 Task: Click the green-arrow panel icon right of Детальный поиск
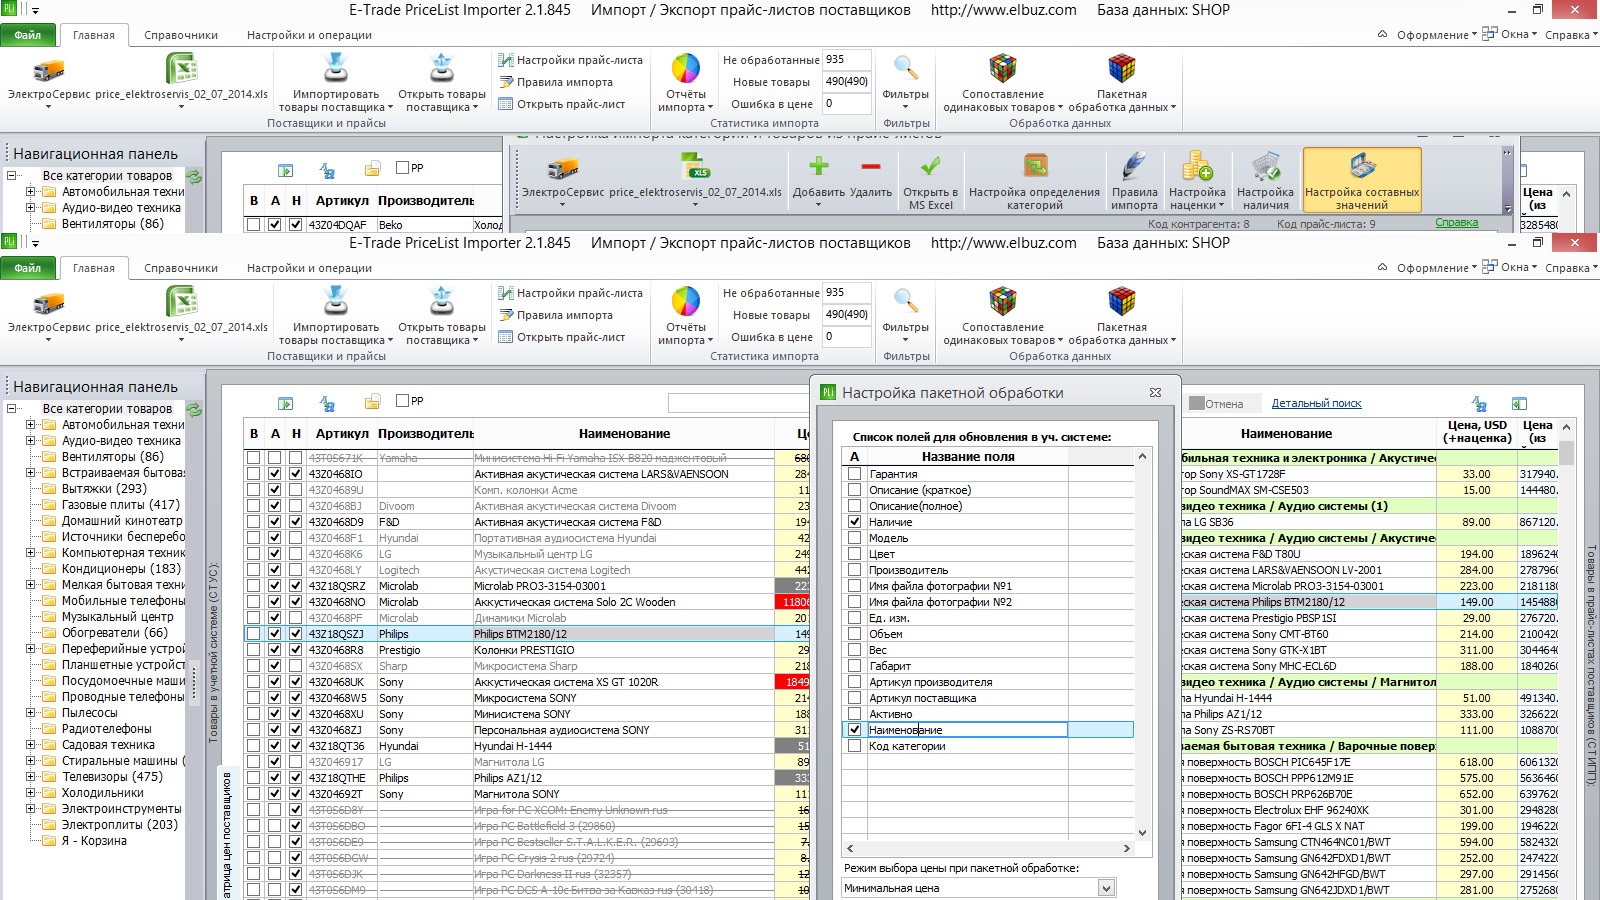[x=1519, y=404]
